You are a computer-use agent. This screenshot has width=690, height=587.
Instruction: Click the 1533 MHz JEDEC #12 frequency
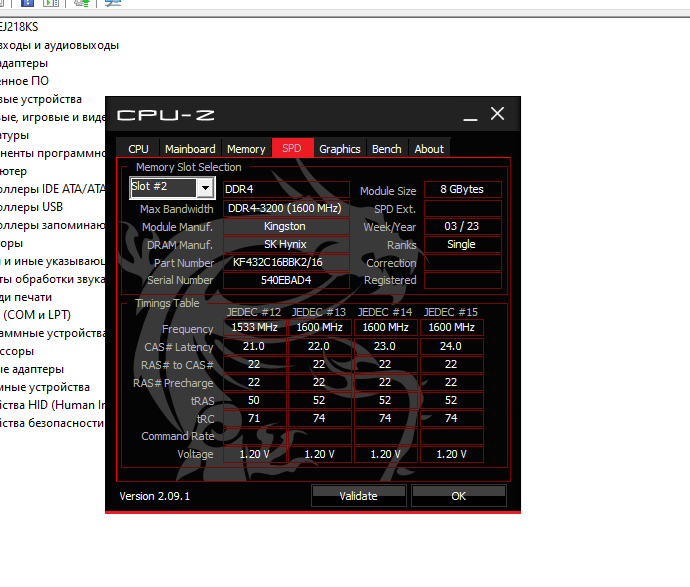(255, 327)
